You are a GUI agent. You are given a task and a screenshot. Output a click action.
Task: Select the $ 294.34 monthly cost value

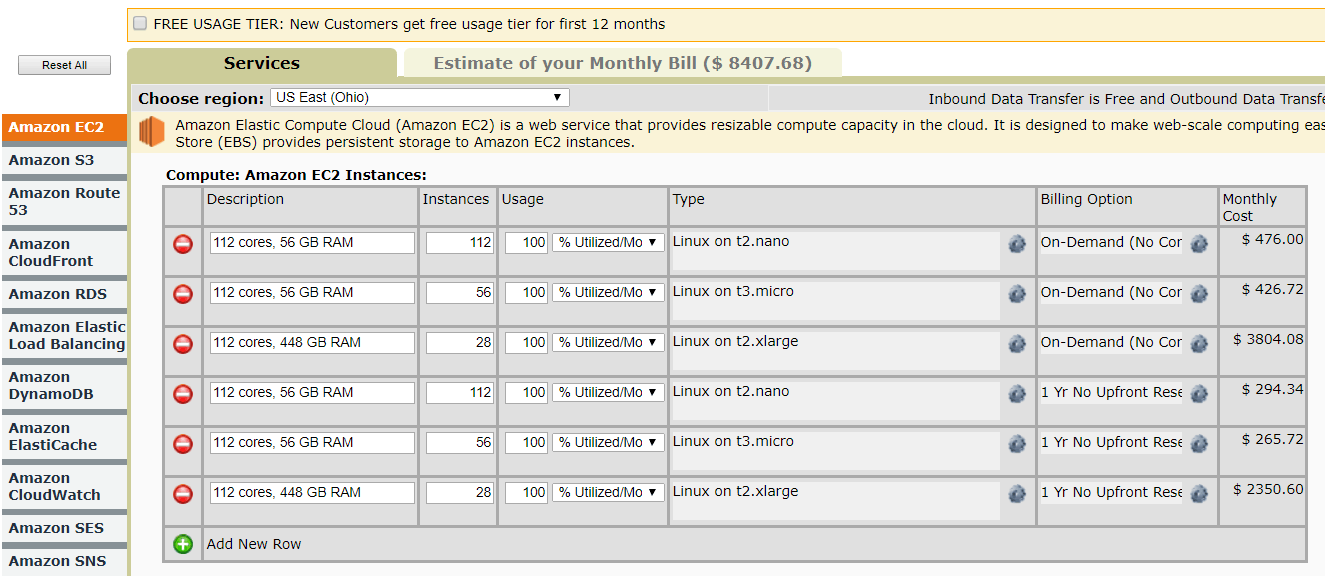(x=1272, y=390)
